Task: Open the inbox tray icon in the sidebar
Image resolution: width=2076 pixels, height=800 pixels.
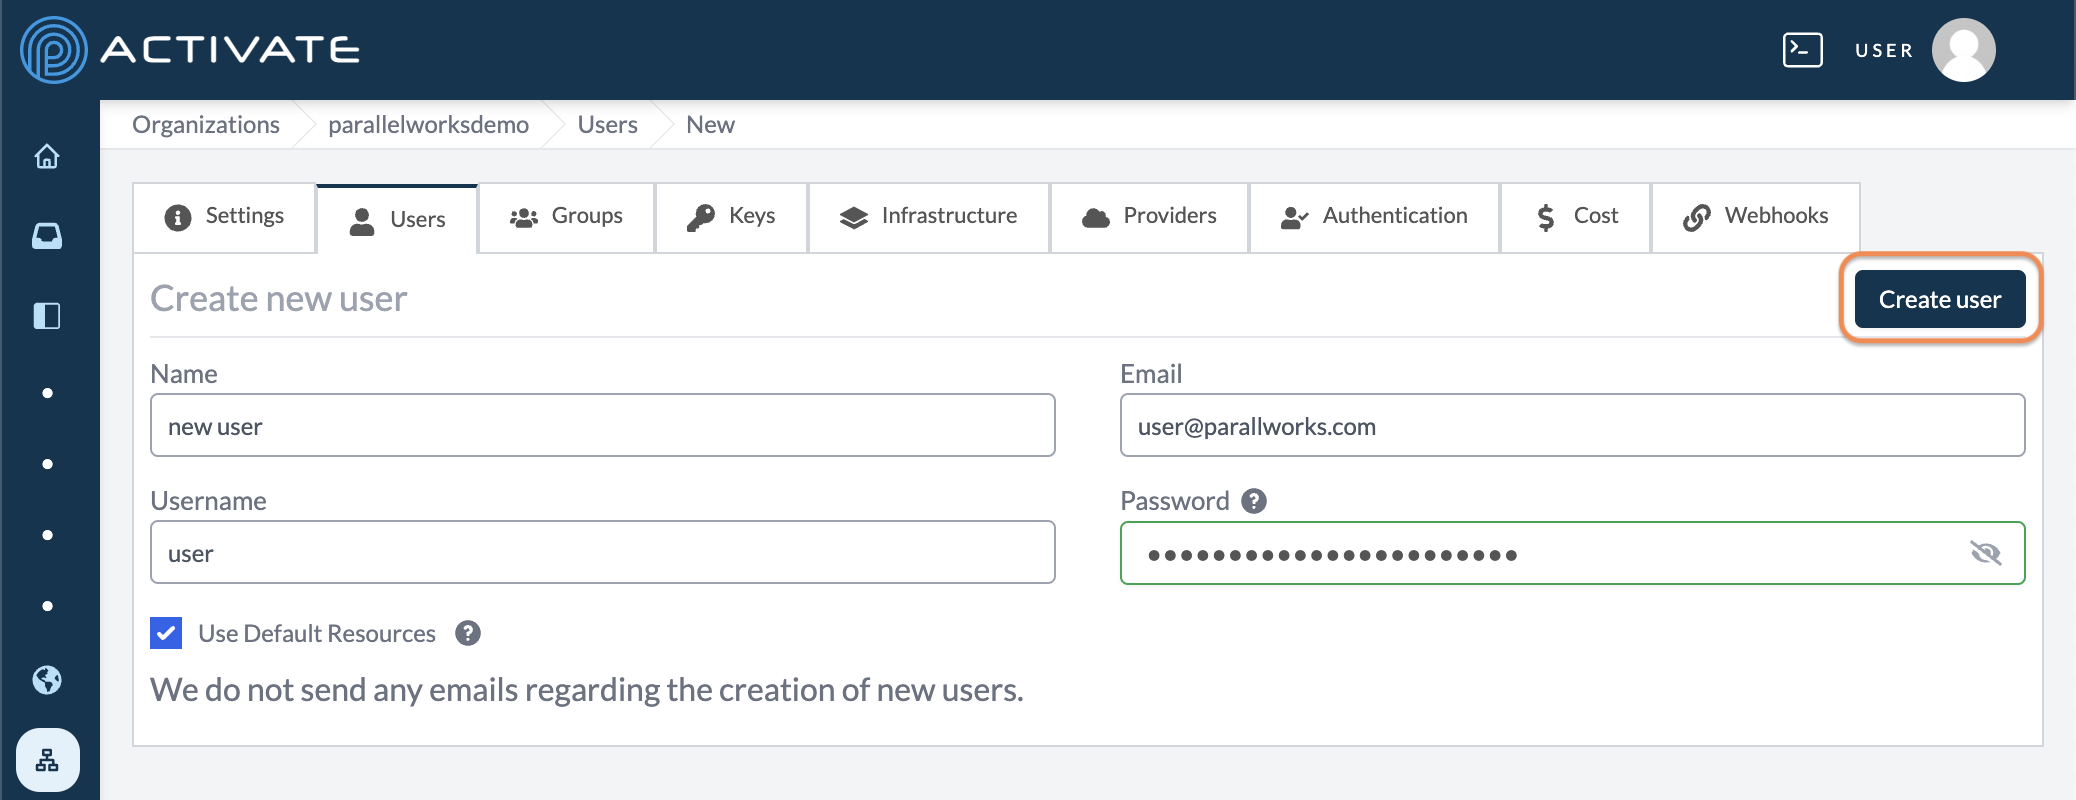Action: pos(47,236)
